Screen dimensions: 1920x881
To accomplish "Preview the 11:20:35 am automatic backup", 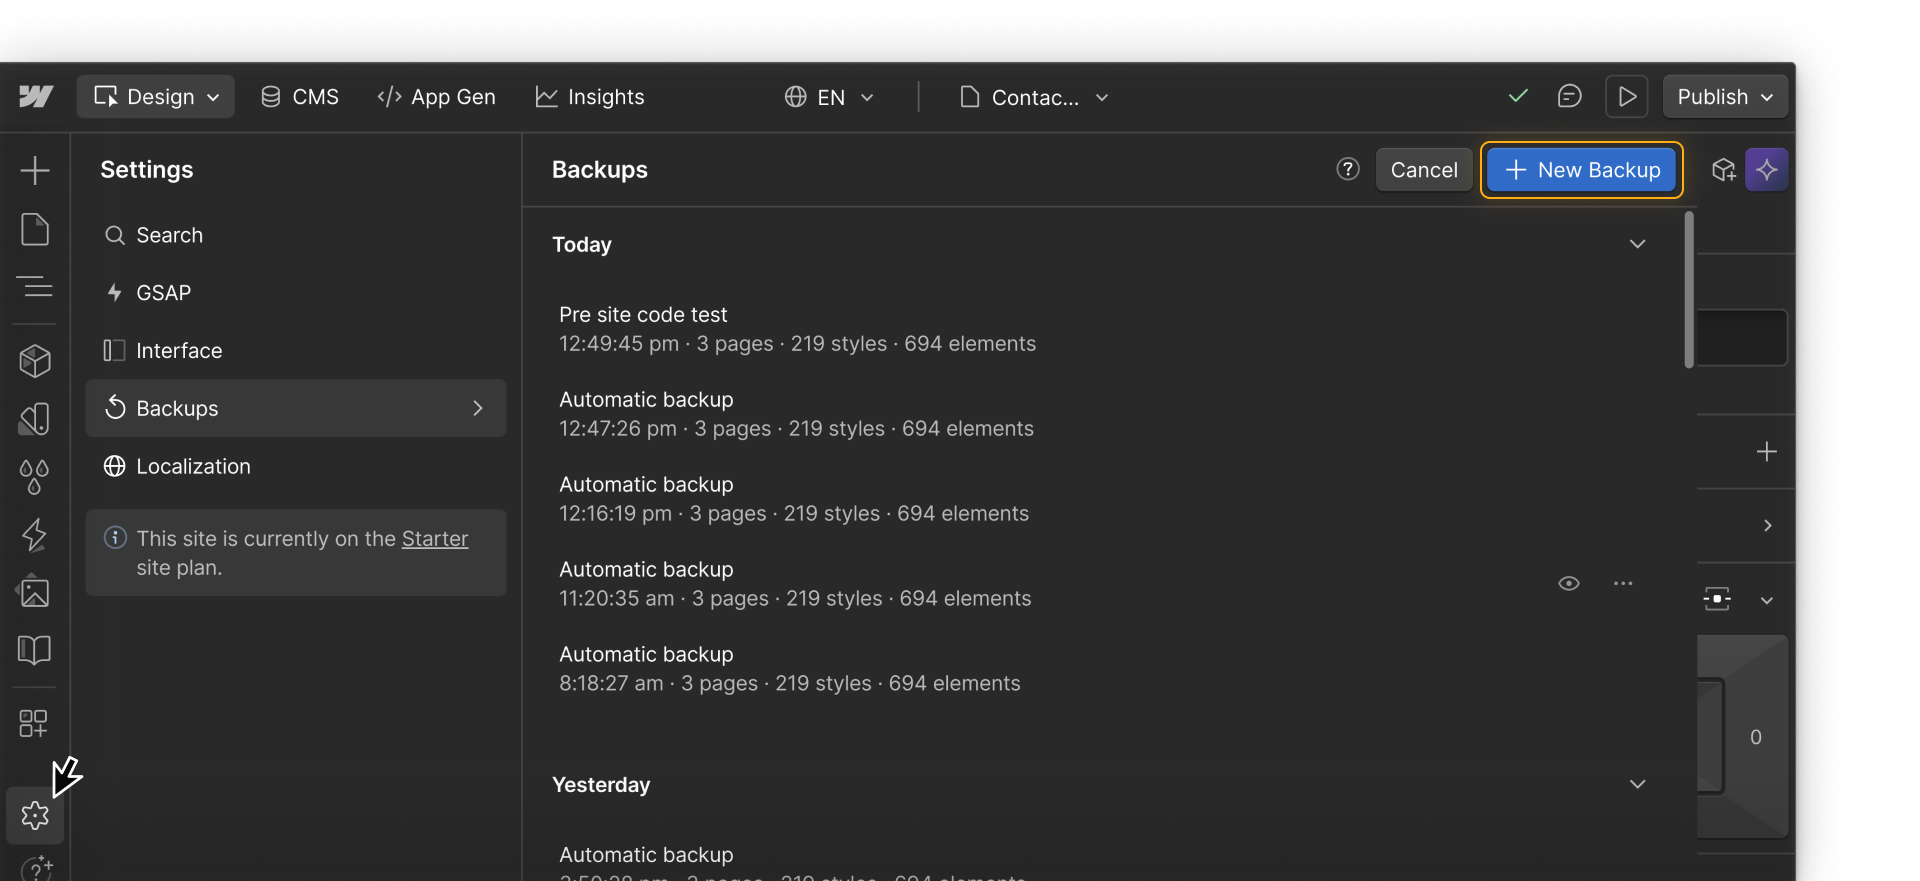I will (1569, 583).
